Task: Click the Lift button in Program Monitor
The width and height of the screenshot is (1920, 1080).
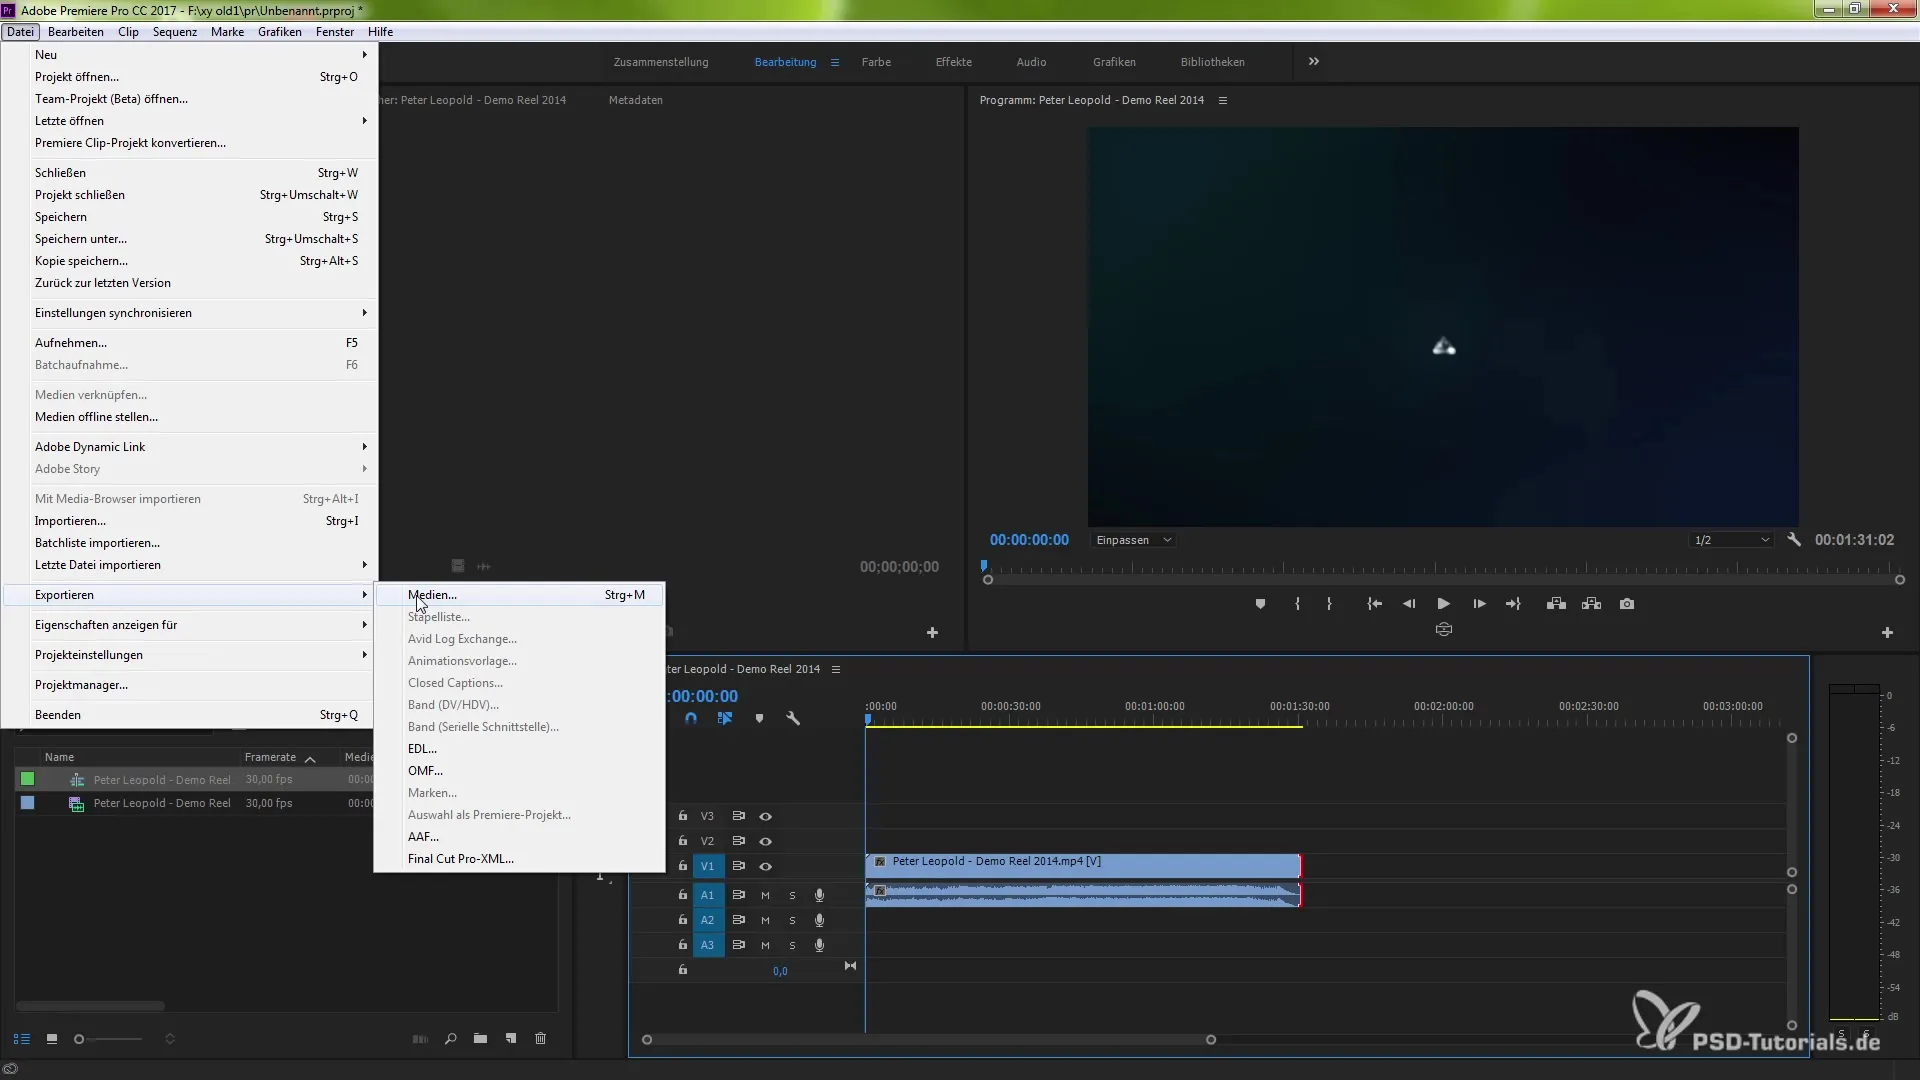Action: [1556, 604]
